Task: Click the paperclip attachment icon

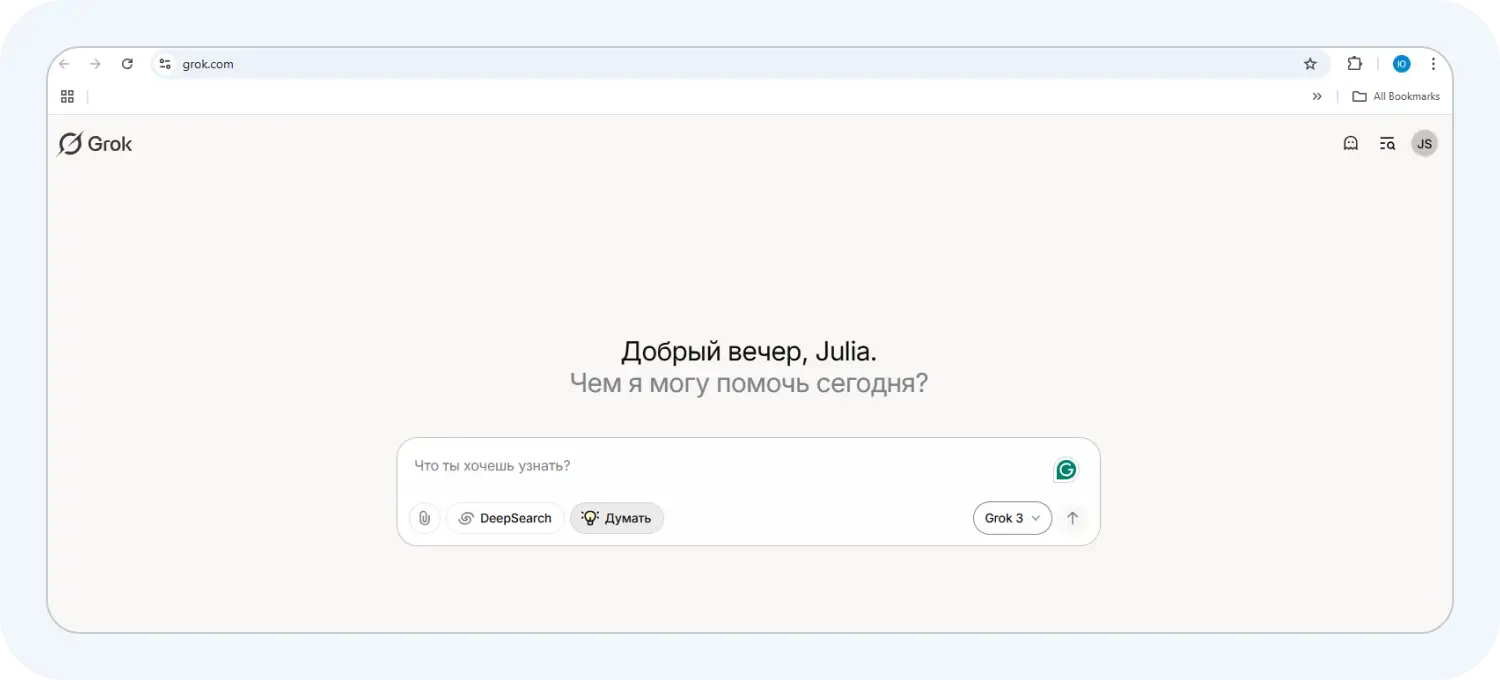Action: [424, 518]
